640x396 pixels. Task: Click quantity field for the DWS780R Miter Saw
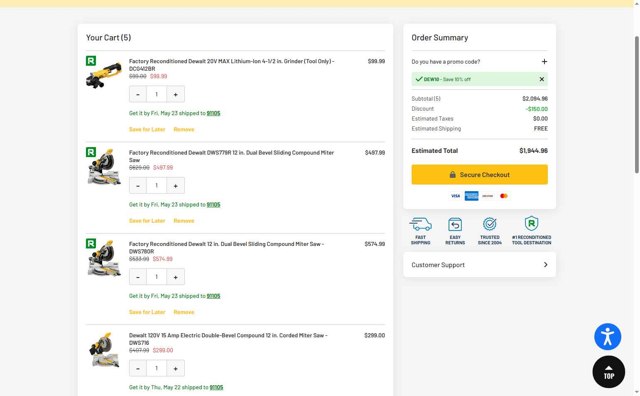tap(157, 277)
